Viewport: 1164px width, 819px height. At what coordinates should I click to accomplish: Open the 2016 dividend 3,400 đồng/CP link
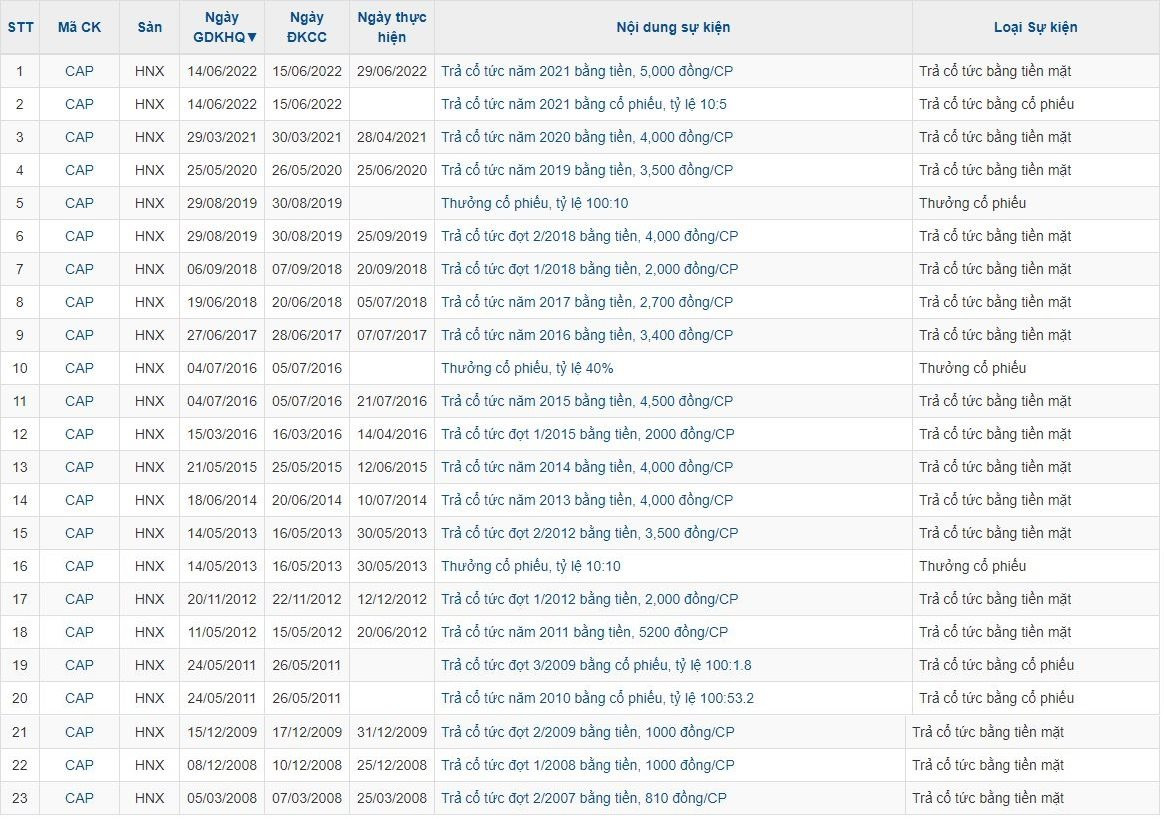point(587,335)
